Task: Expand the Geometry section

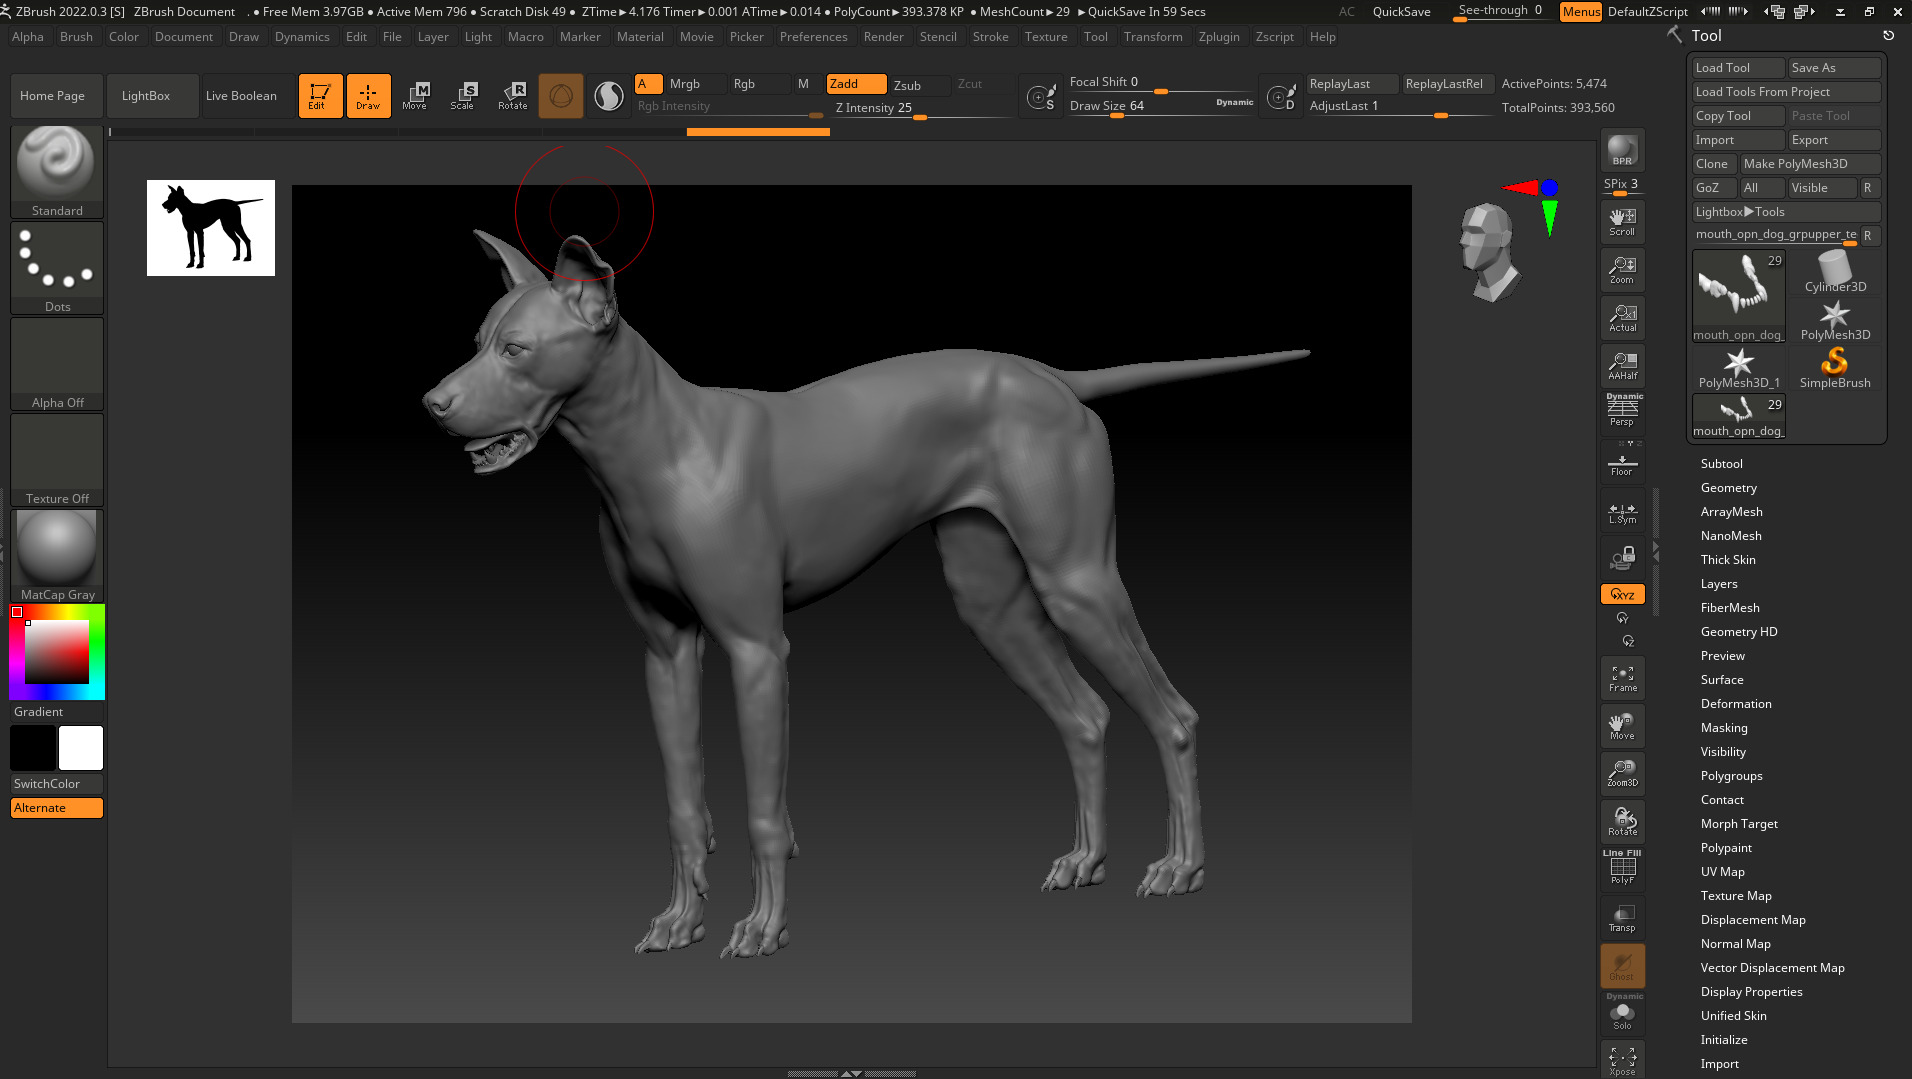Action: tap(1728, 488)
